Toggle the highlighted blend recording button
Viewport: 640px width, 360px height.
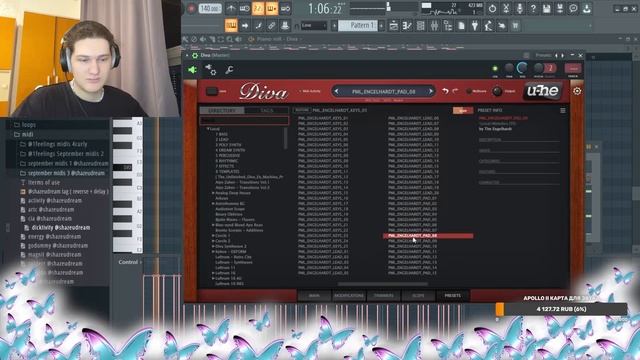point(272,8)
